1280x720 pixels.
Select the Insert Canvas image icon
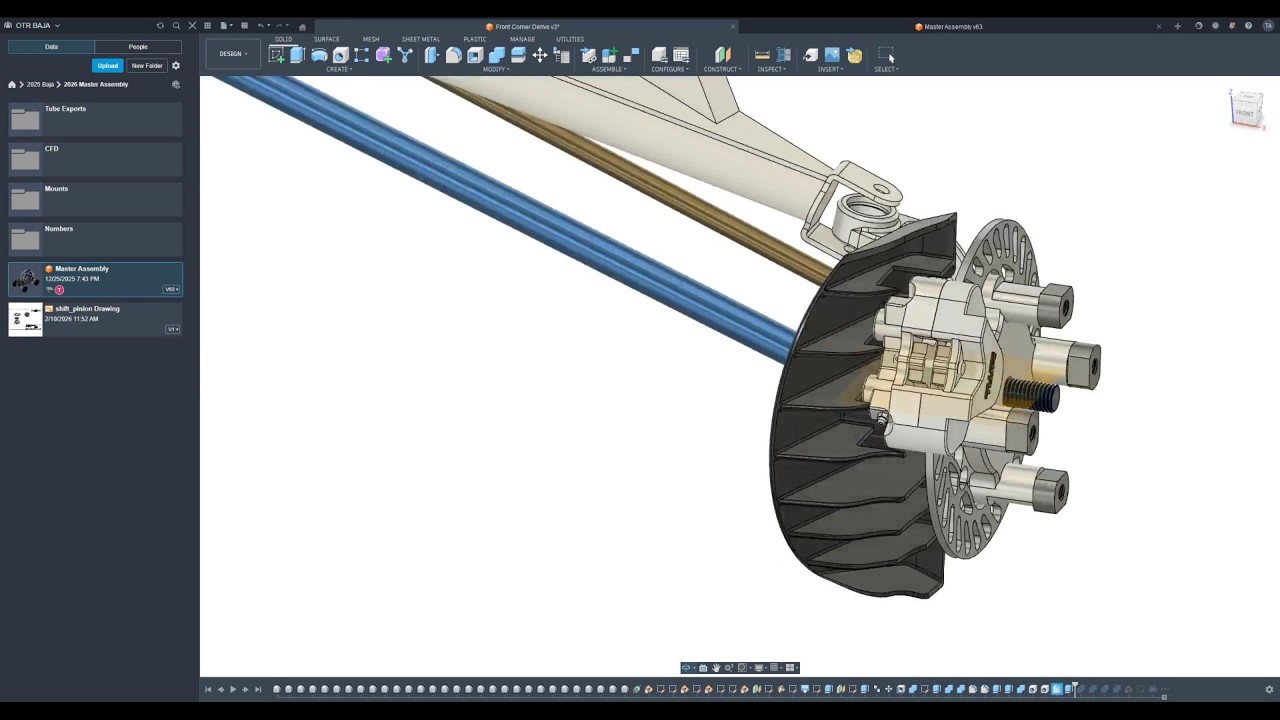(x=832, y=55)
